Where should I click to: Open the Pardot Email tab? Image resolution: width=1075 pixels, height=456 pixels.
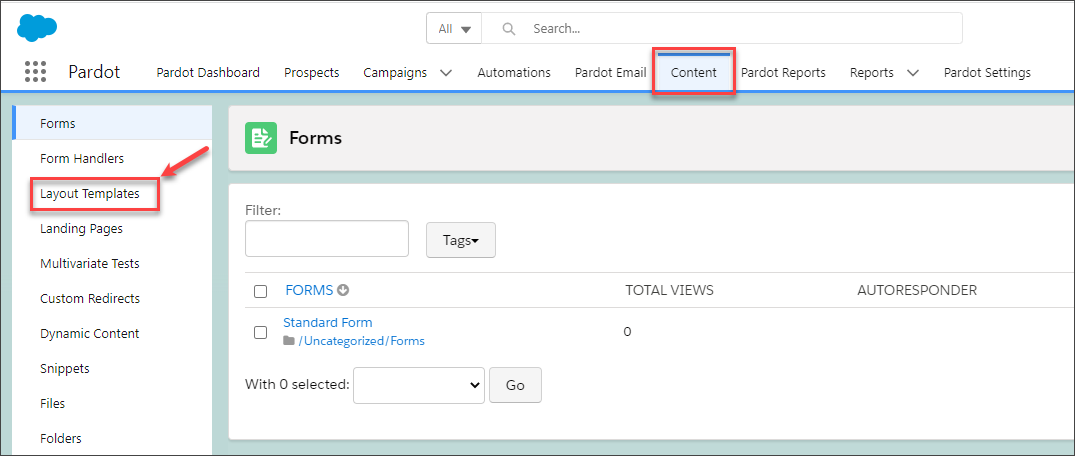pos(610,72)
